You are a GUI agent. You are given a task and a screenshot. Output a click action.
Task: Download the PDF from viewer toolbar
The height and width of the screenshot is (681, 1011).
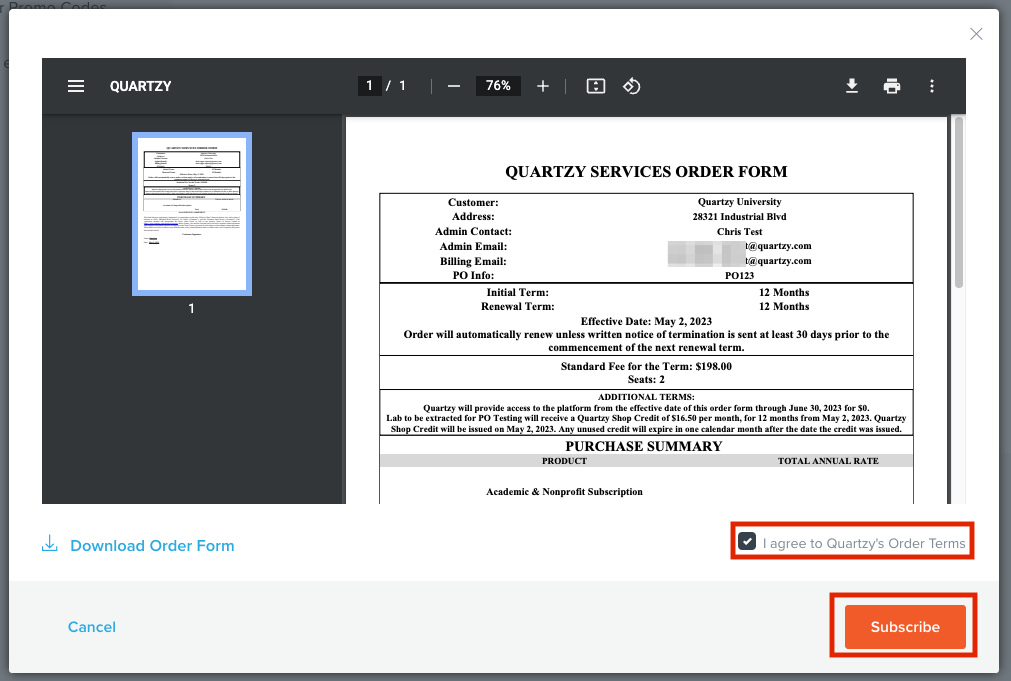coord(852,86)
